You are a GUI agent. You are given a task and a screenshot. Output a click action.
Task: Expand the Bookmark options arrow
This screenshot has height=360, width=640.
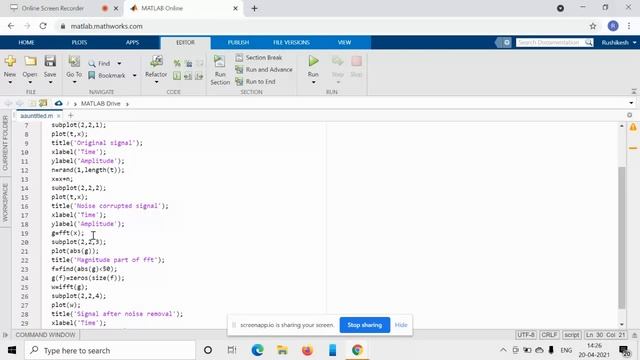(x=134, y=76)
